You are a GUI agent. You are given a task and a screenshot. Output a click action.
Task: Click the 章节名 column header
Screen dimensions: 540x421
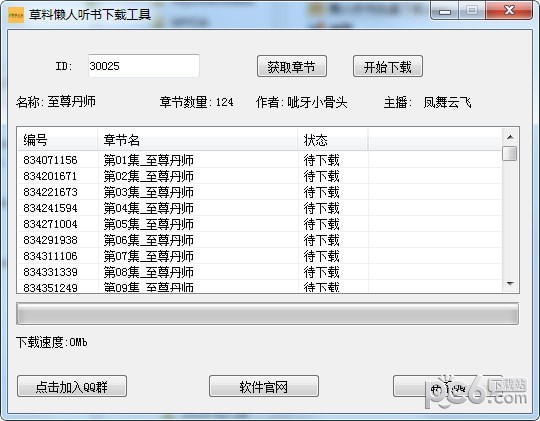pyautogui.click(x=198, y=140)
